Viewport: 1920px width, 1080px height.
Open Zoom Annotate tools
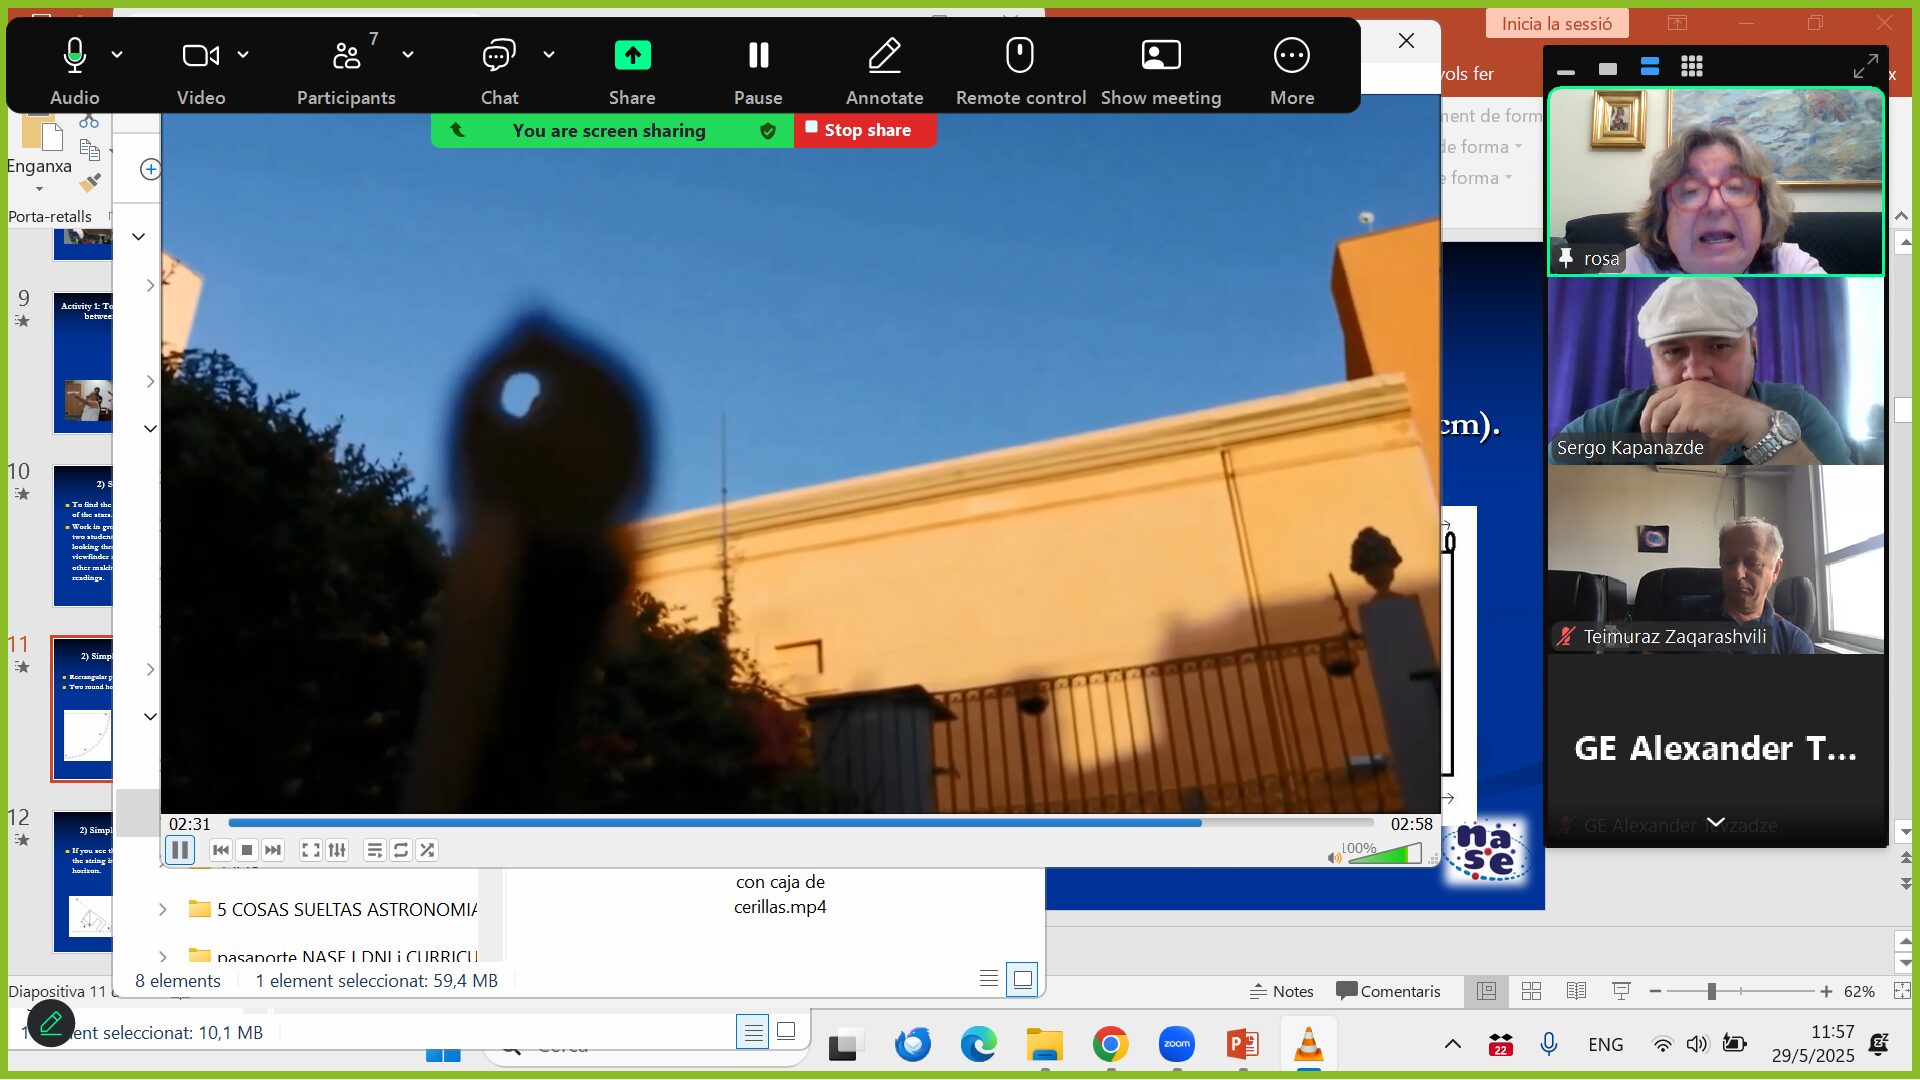coord(884,68)
